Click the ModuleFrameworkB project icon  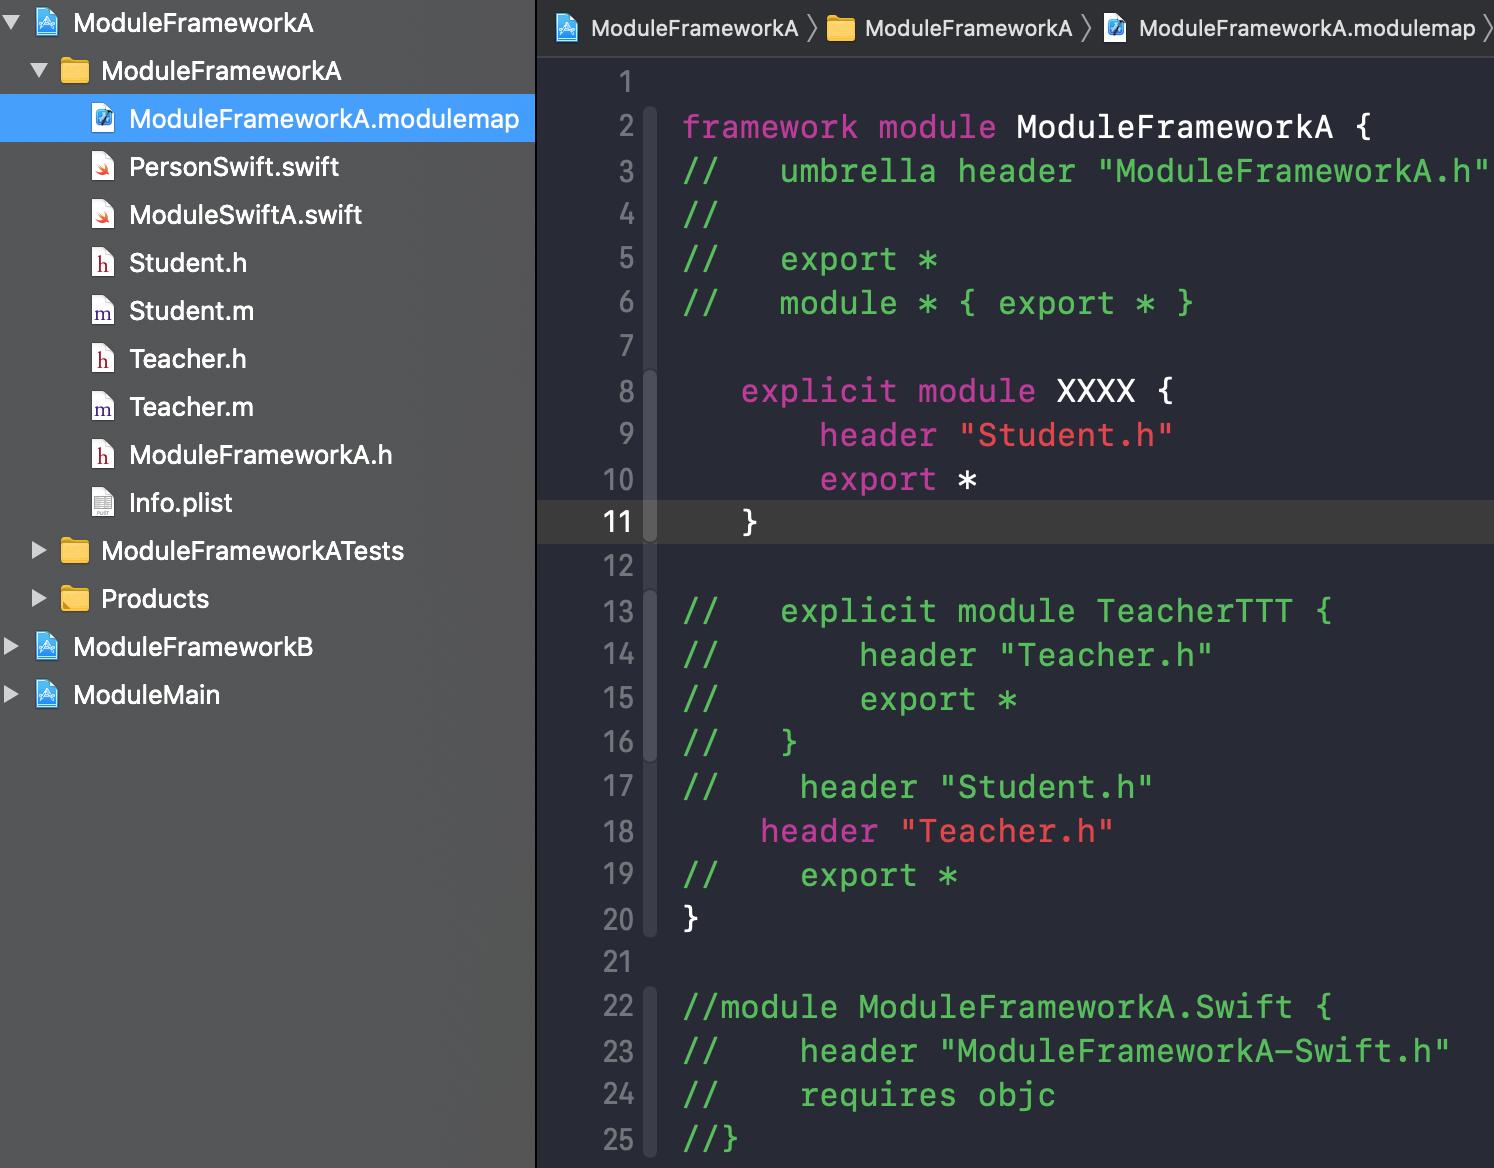point(47,647)
